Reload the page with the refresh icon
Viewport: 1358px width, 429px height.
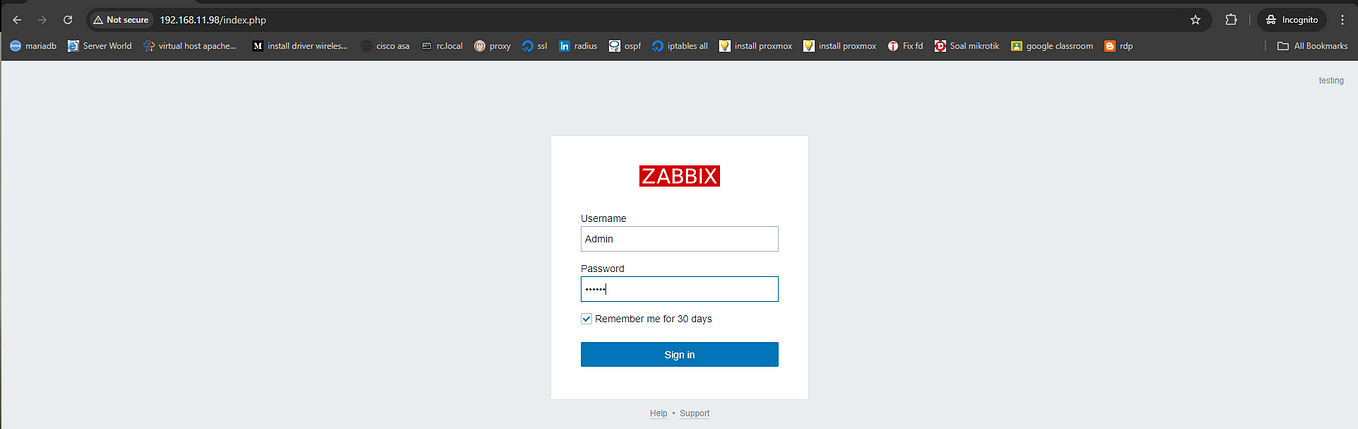[x=67, y=19]
